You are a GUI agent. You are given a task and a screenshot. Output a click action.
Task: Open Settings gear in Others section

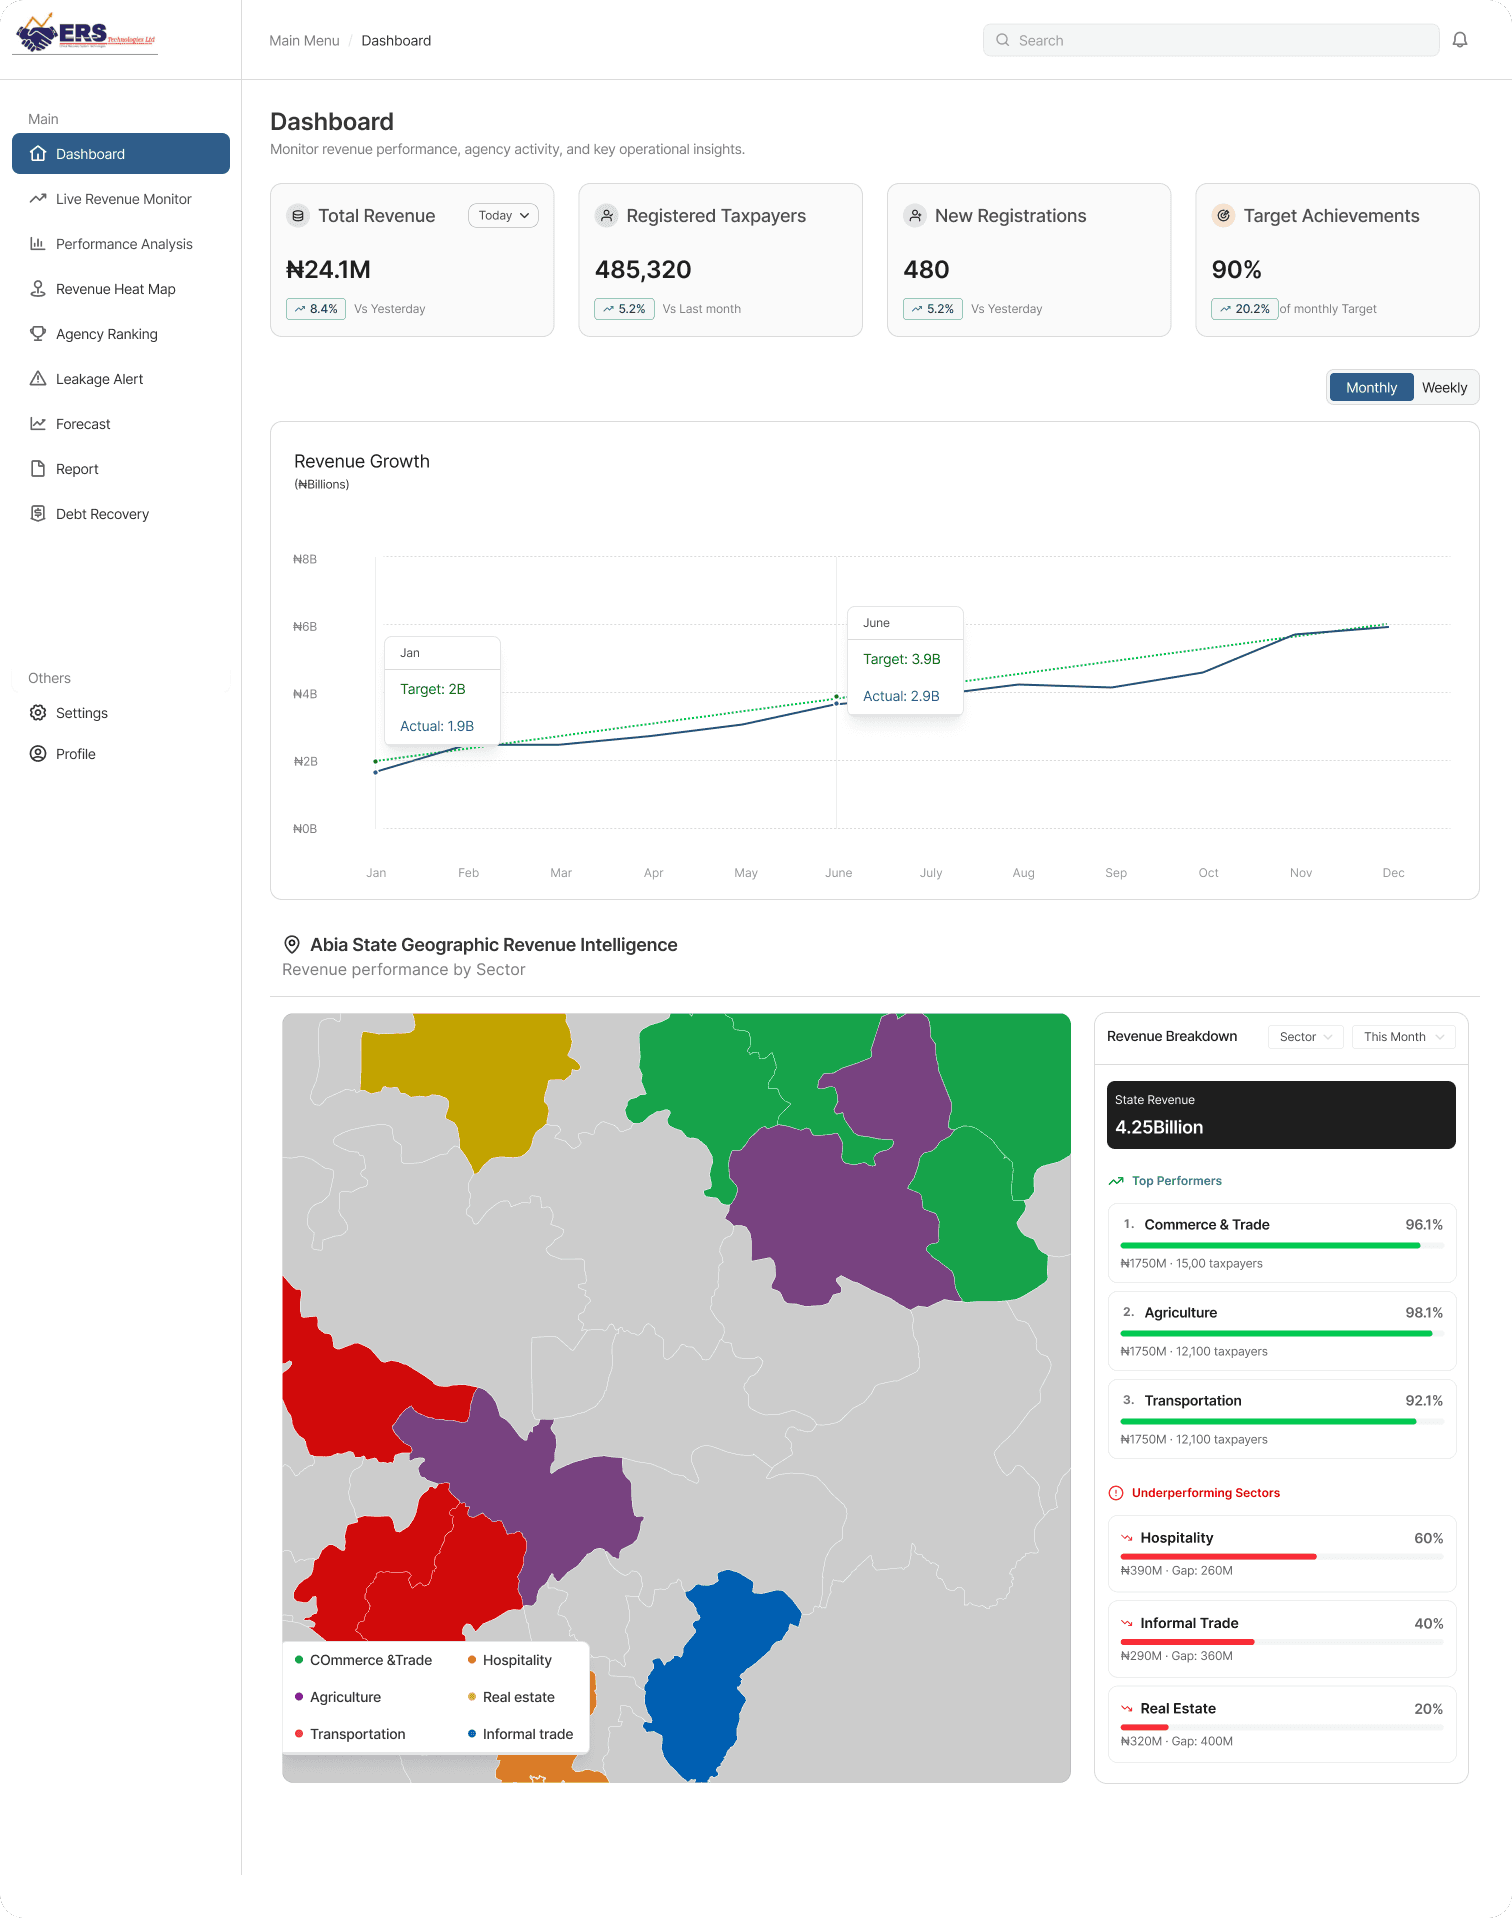click(x=38, y=713)
